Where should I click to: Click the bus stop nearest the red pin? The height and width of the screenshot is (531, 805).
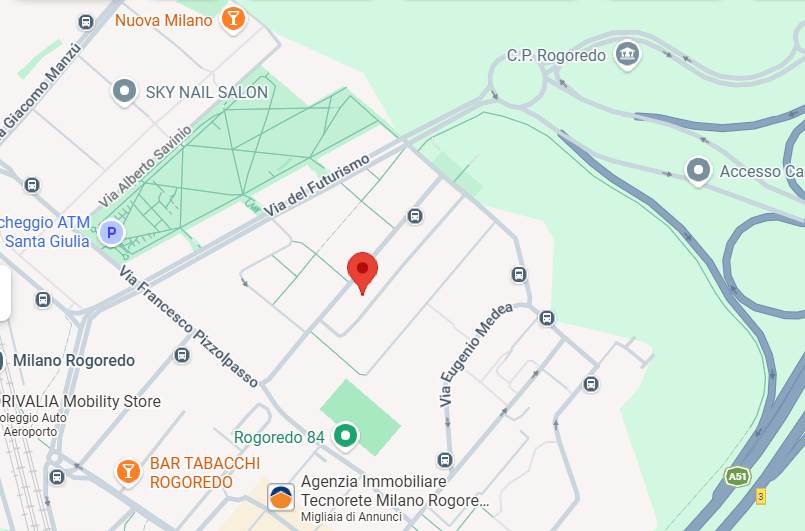[x=415, y=216]
